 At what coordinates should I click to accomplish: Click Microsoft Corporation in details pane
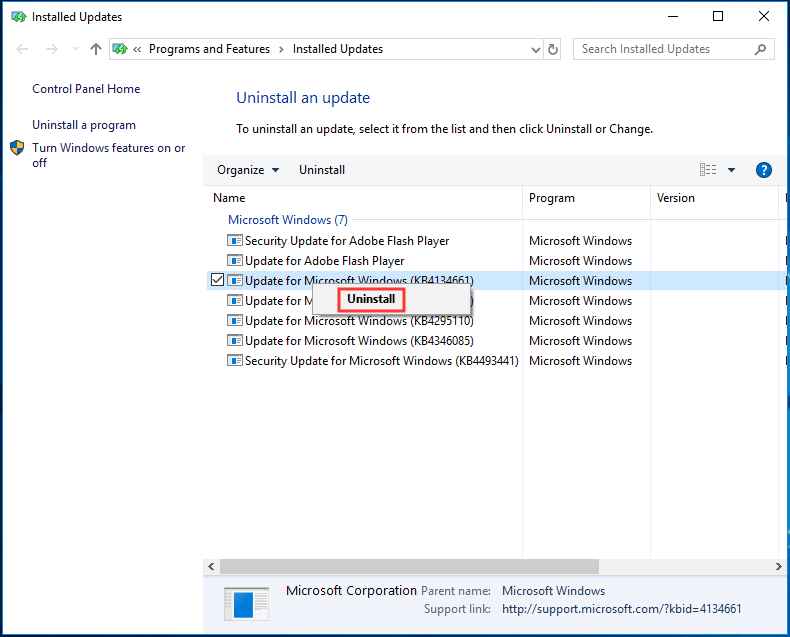351,591
